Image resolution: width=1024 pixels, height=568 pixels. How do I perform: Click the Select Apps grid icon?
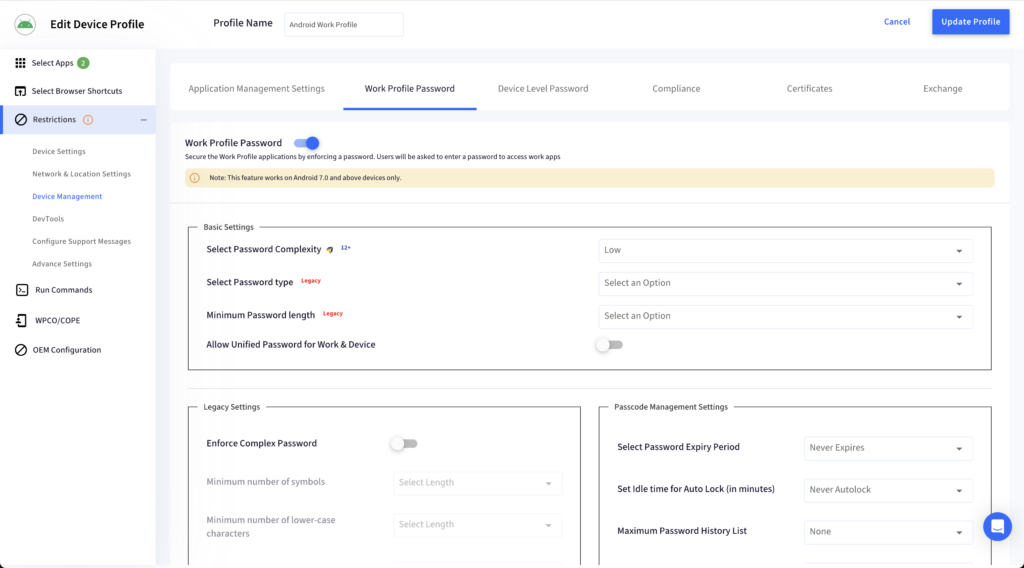point(20,63)
